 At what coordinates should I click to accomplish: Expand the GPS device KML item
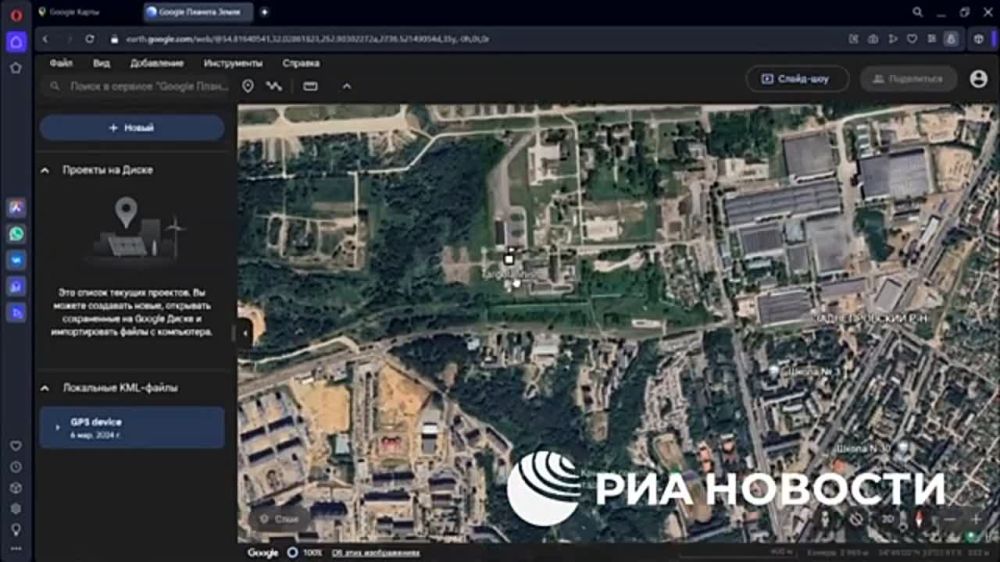[x=55, y=427]
